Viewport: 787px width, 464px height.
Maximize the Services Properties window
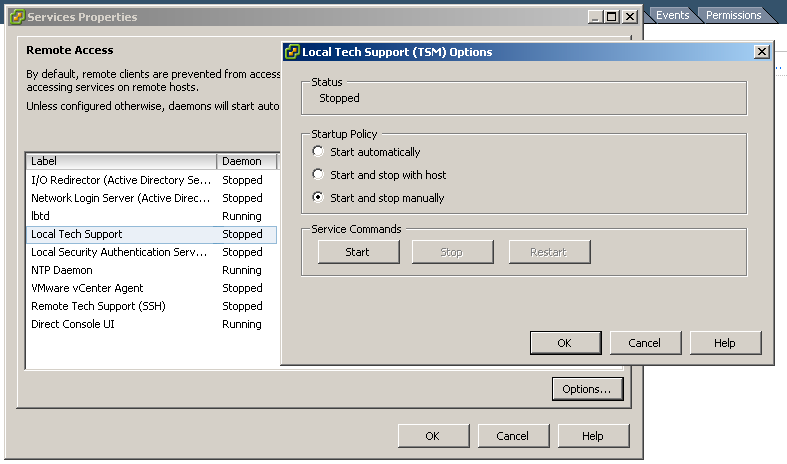(x=612, y=17)
